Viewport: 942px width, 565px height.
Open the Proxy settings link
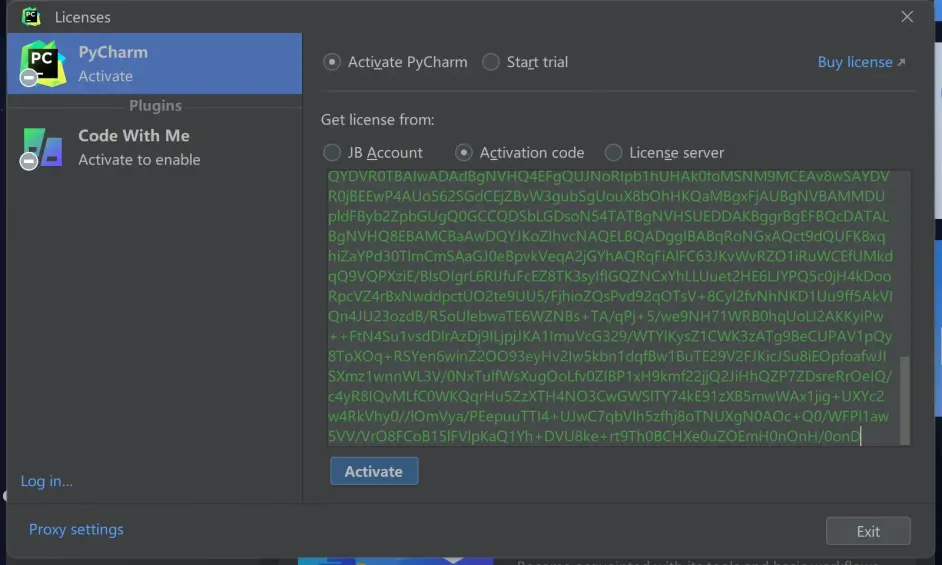point(76,529)
